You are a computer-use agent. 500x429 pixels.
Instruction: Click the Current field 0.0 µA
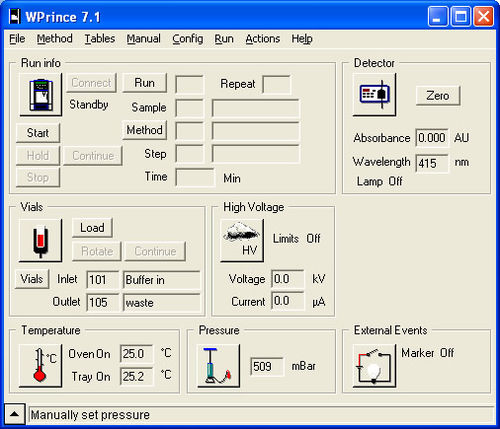(288, 301)
